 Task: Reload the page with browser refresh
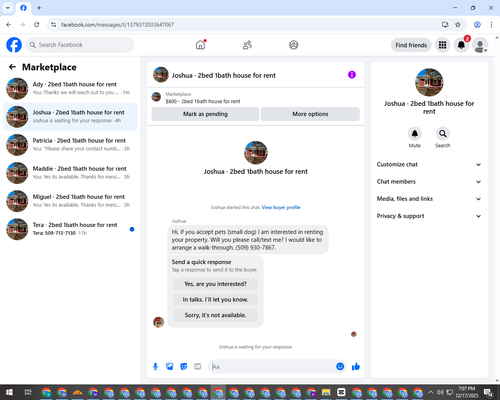point(37,24)
